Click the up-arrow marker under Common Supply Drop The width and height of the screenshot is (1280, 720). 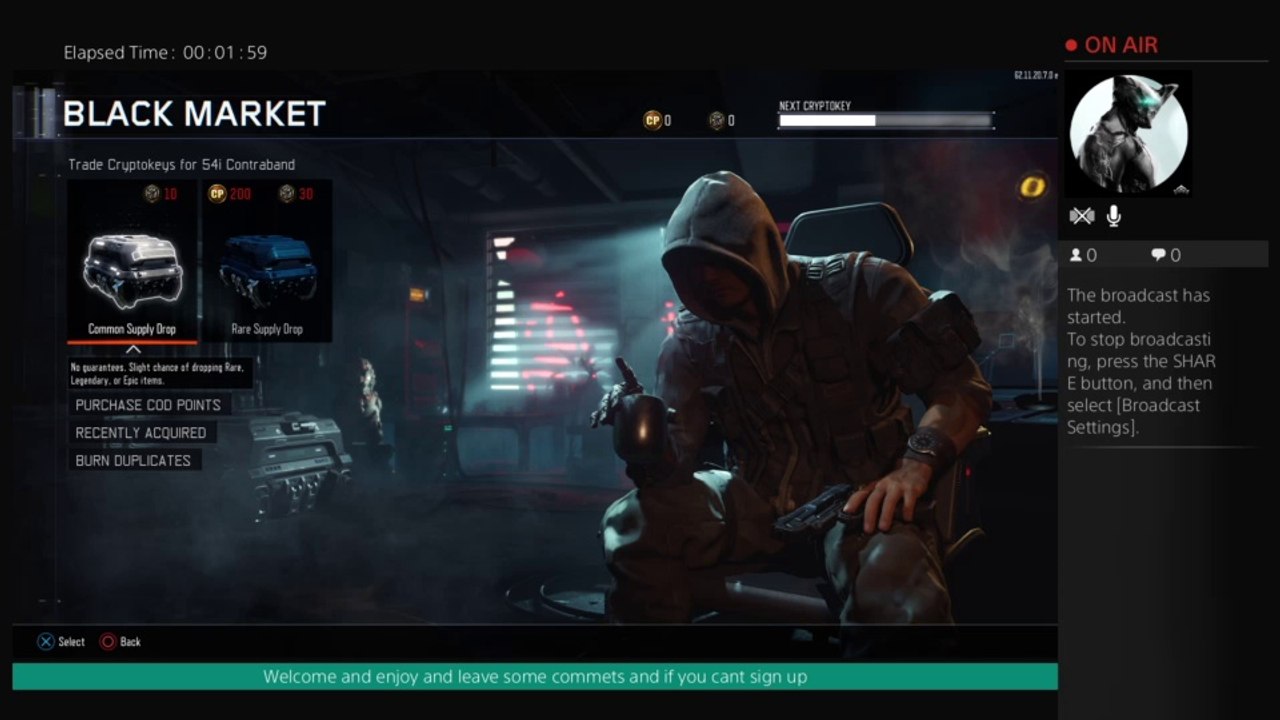[133, 350]
